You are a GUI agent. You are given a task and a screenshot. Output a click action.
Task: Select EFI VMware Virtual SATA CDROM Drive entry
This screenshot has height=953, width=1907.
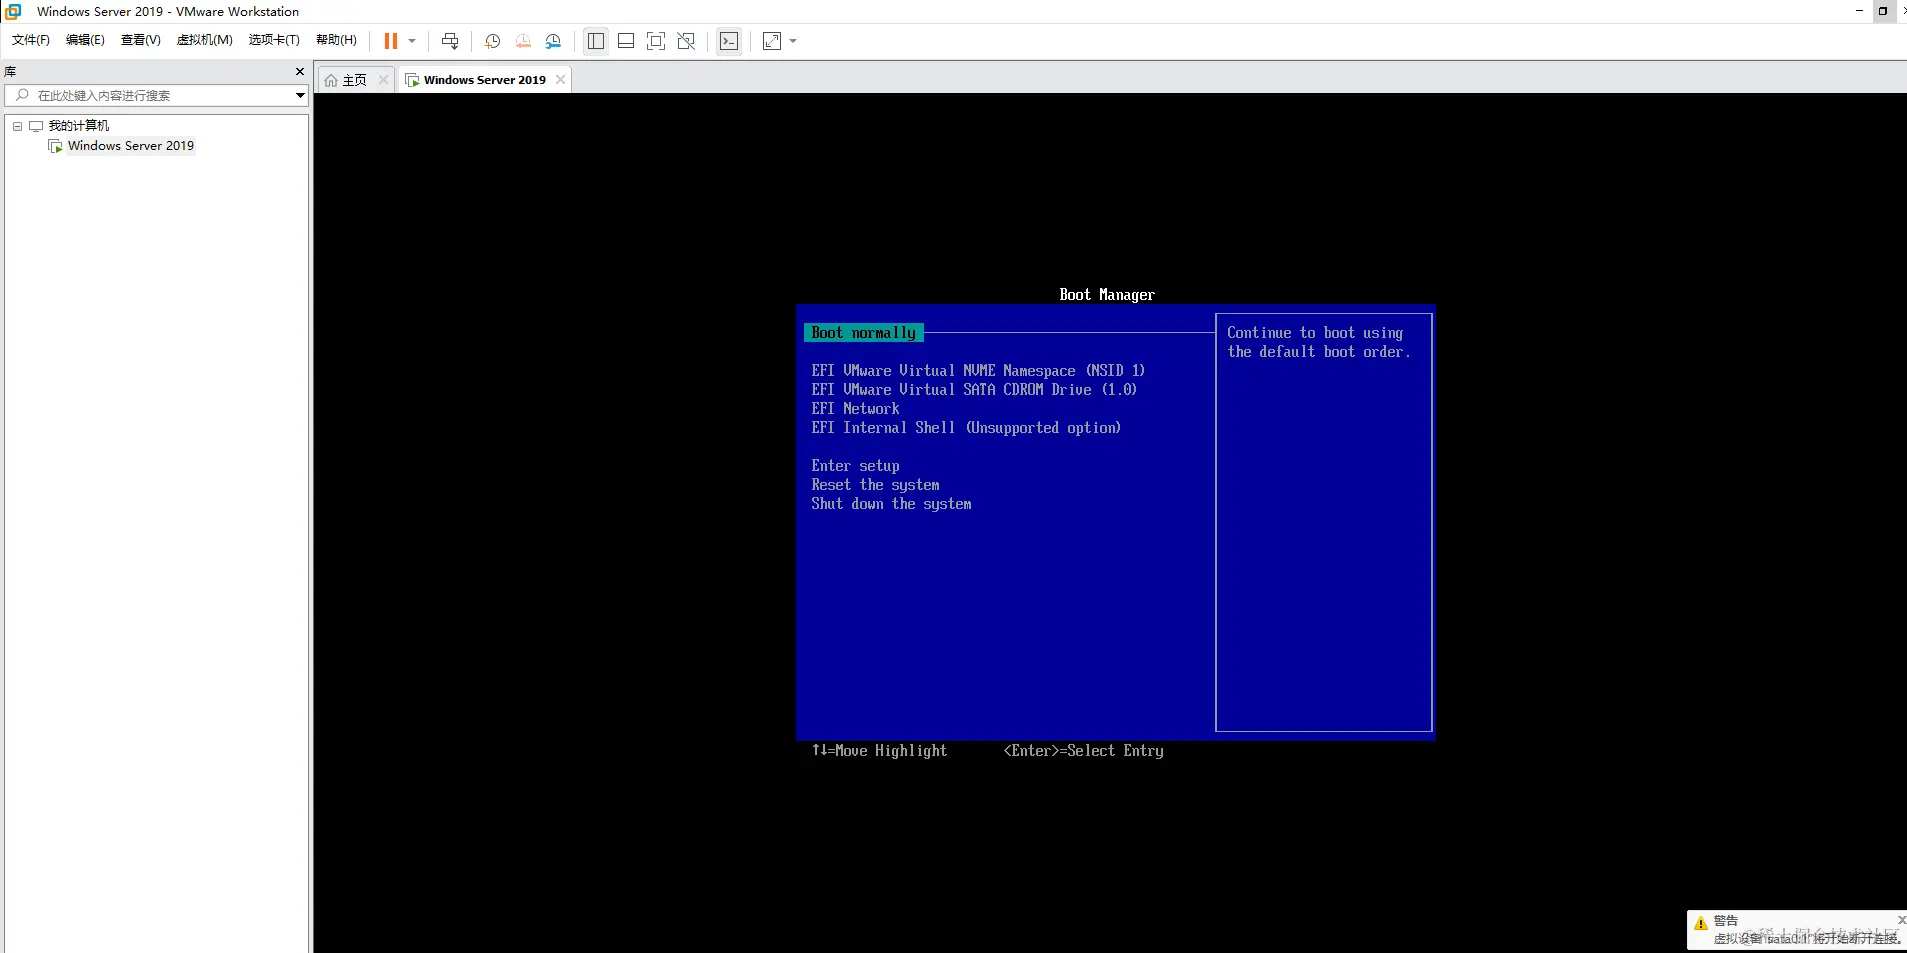[974, 390]
